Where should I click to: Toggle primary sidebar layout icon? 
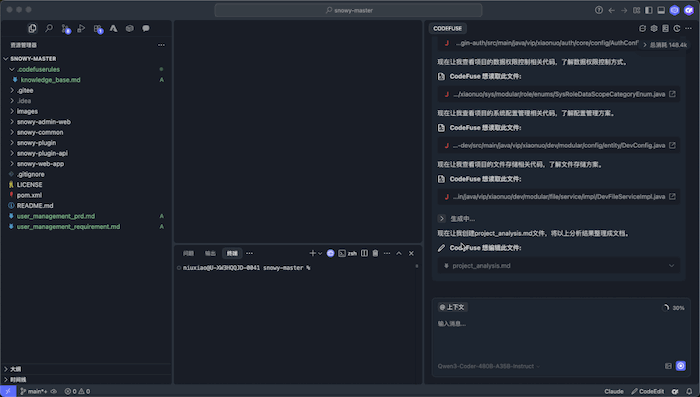pos(649,10)
